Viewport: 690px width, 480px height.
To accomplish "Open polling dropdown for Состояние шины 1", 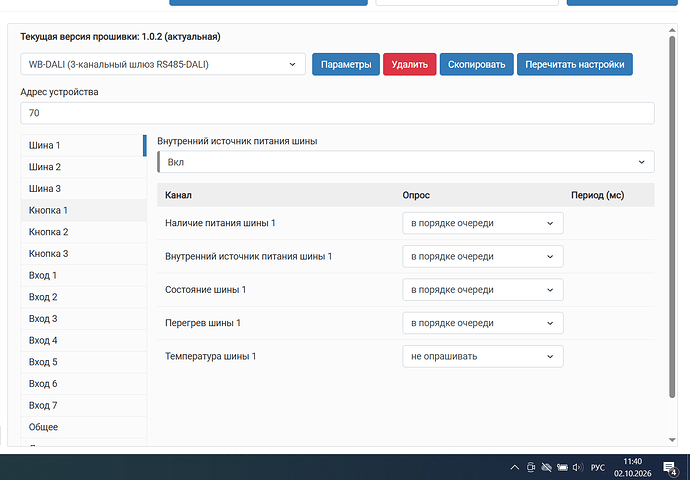I will 483,289.
